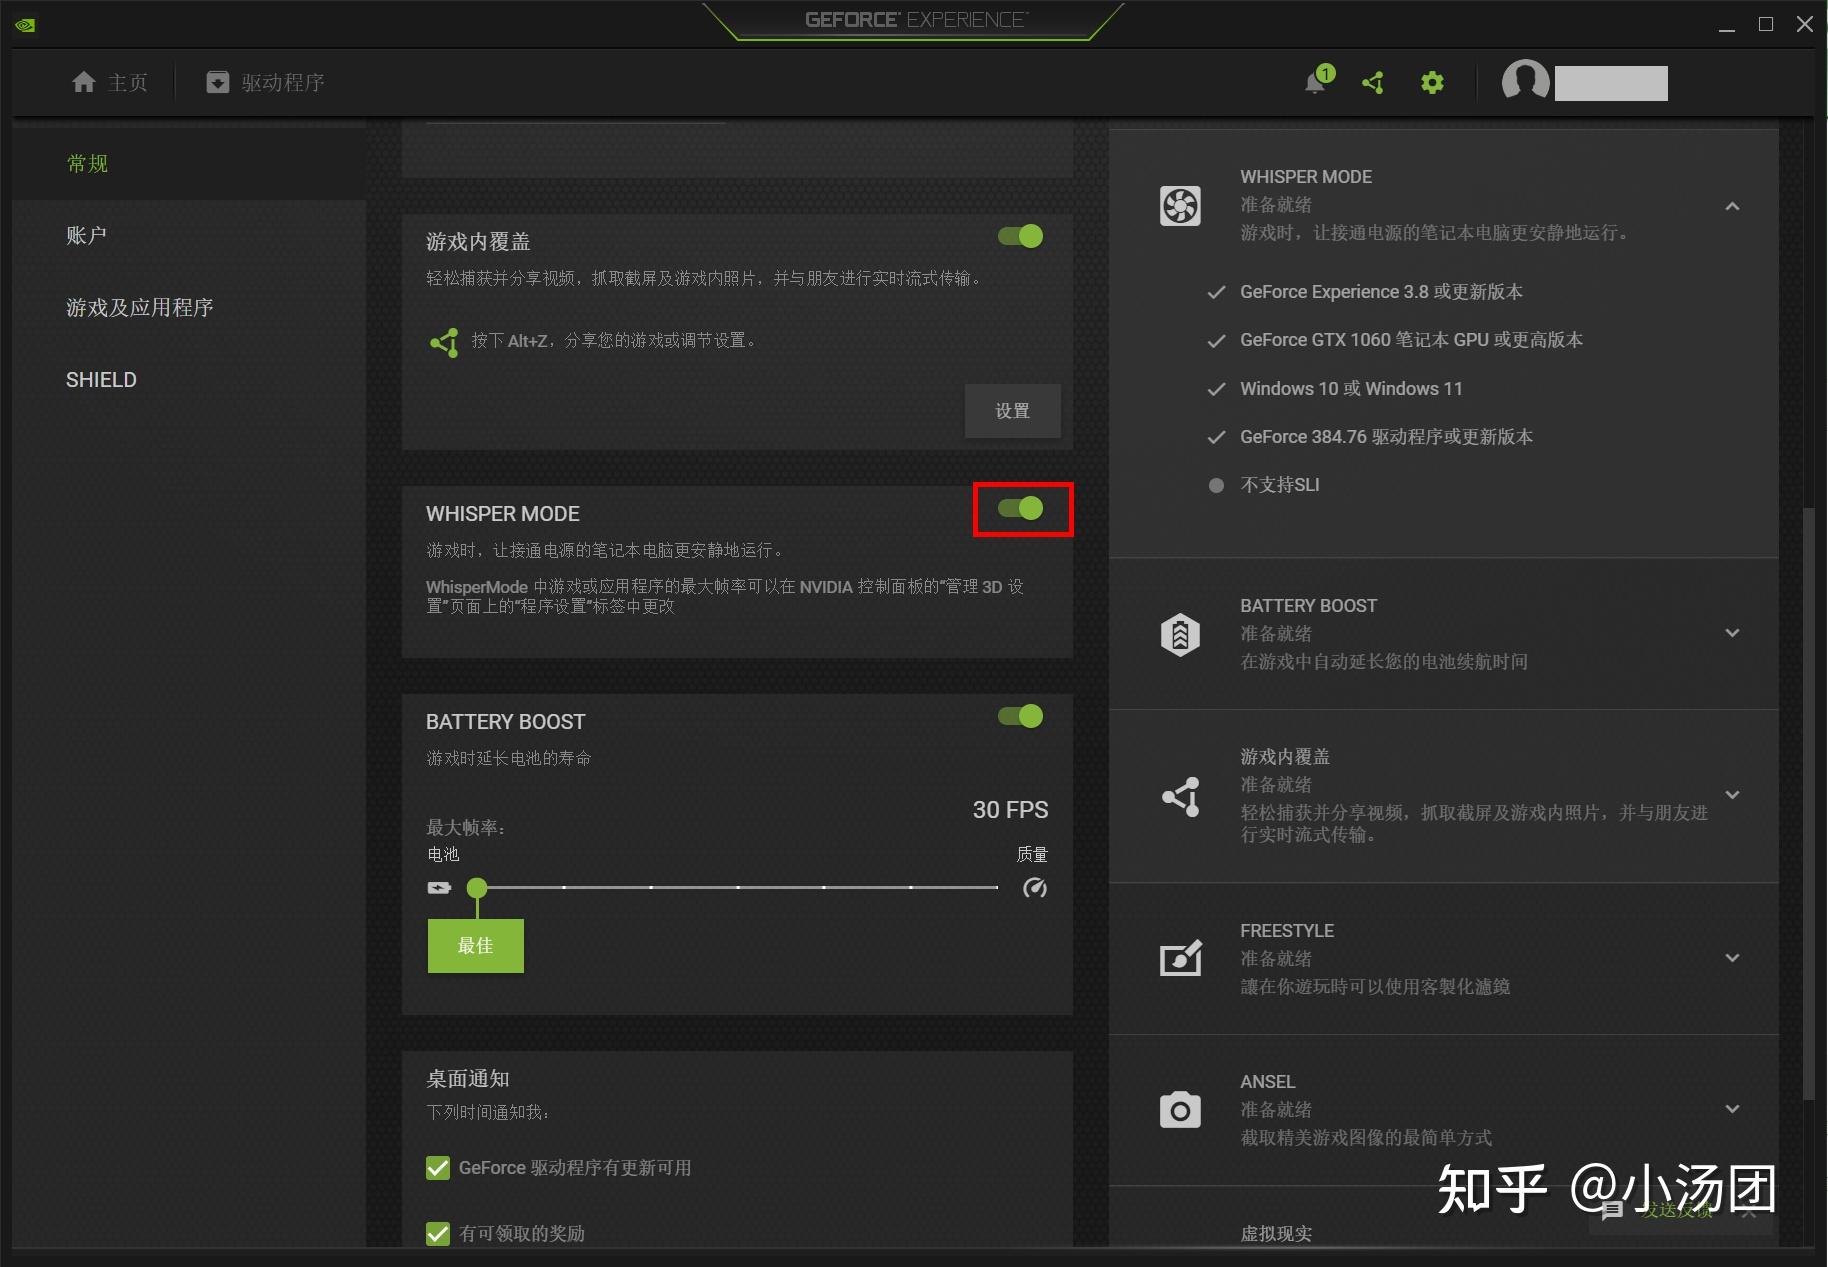Select 账户 in the left sidebar
The width and height of the screenshot is (1828, 1267).
(x=86, y=234)
